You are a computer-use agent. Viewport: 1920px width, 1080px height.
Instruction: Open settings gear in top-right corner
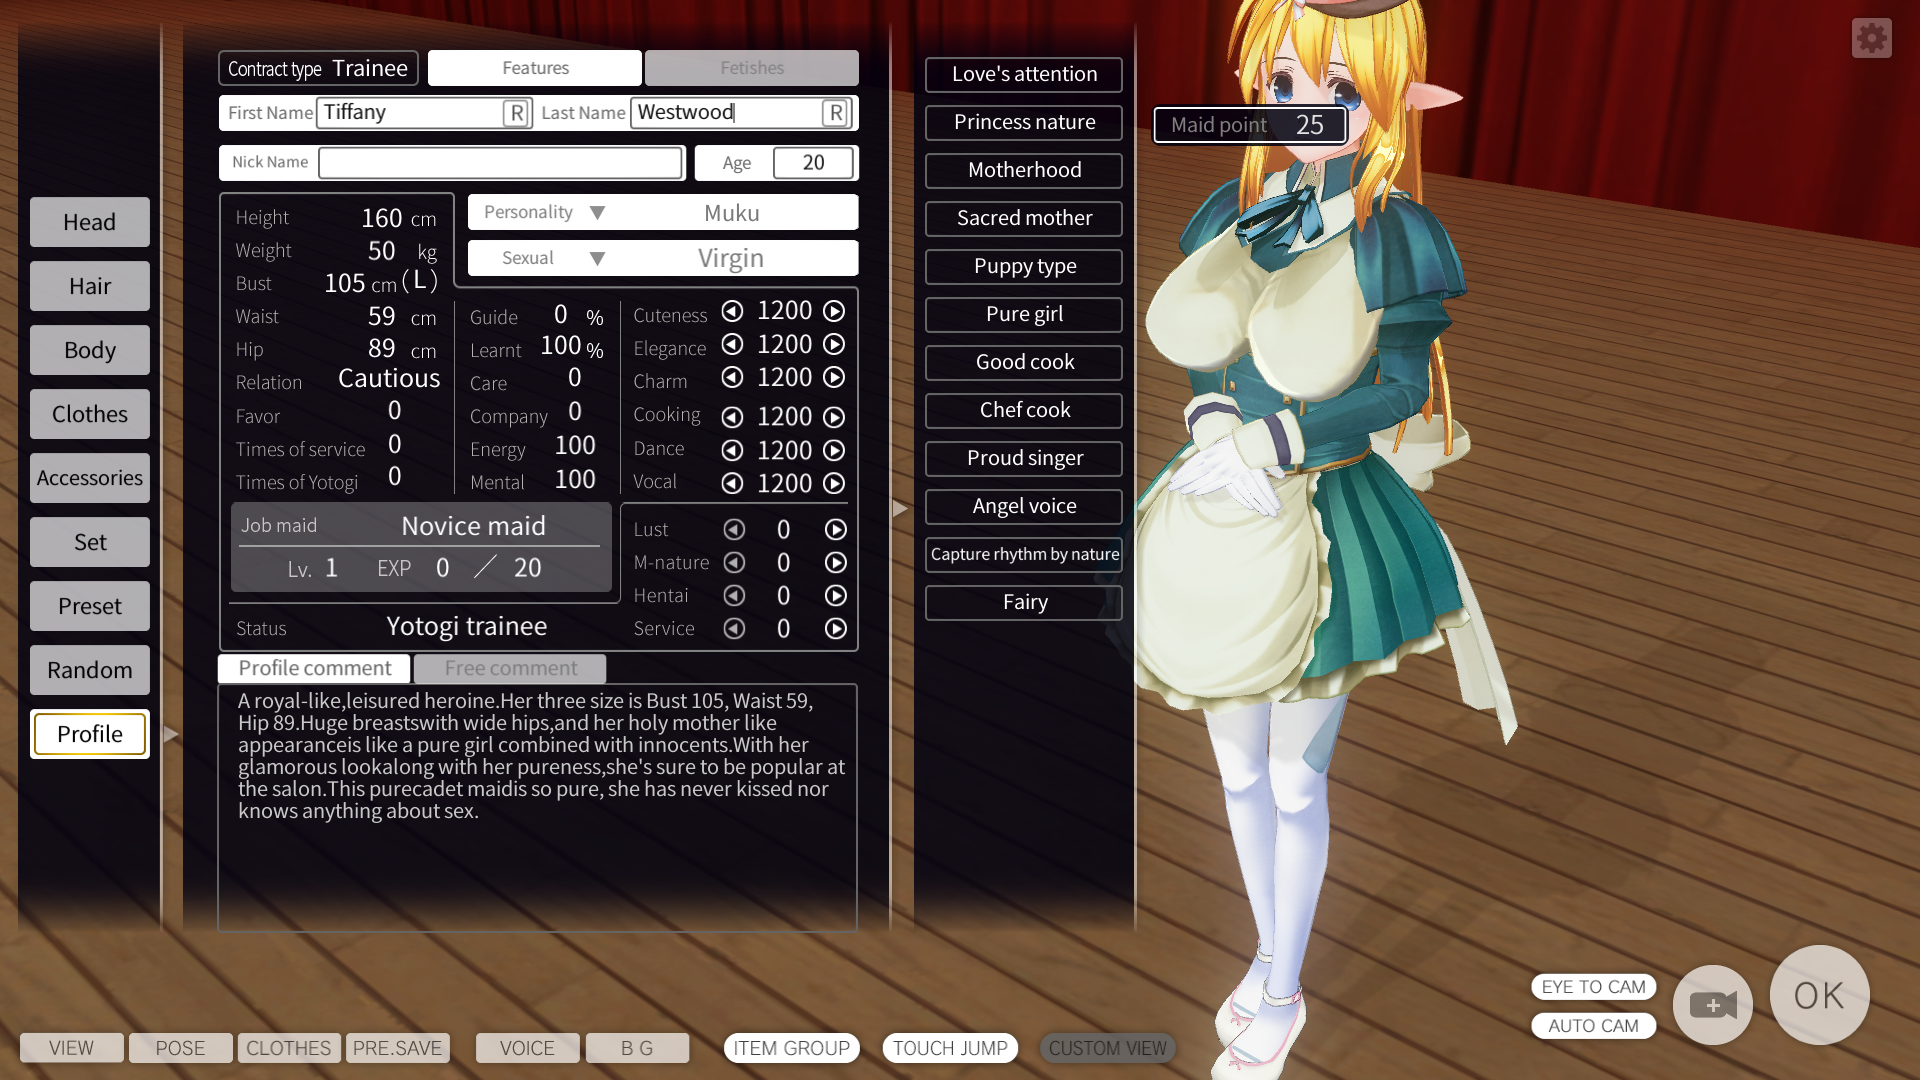pos(1871,39)
